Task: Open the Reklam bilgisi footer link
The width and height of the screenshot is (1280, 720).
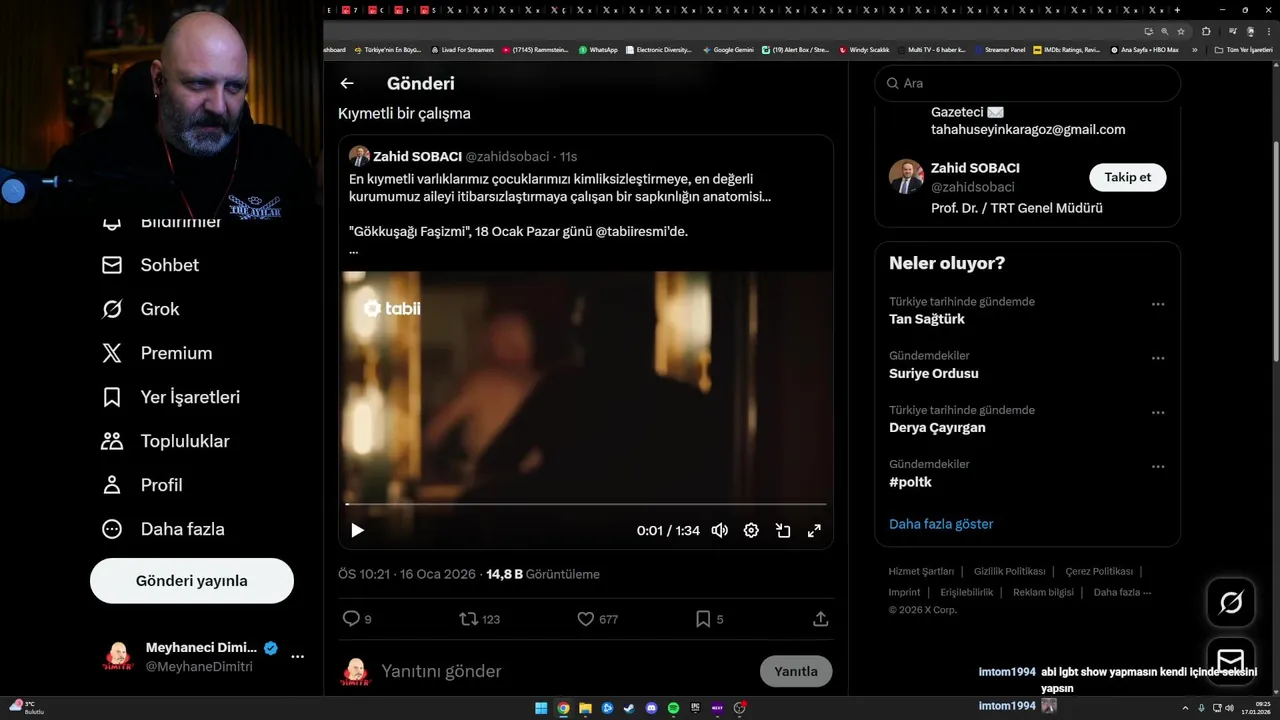Action: 1043,592
